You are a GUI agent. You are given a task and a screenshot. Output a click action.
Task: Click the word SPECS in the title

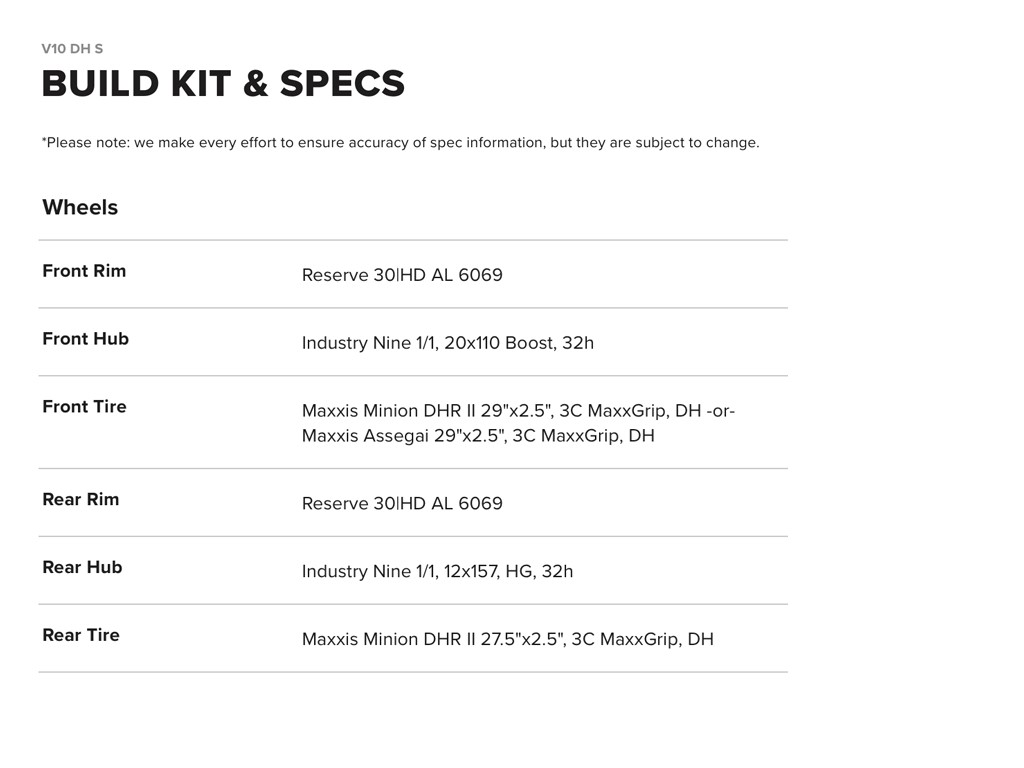342,84
